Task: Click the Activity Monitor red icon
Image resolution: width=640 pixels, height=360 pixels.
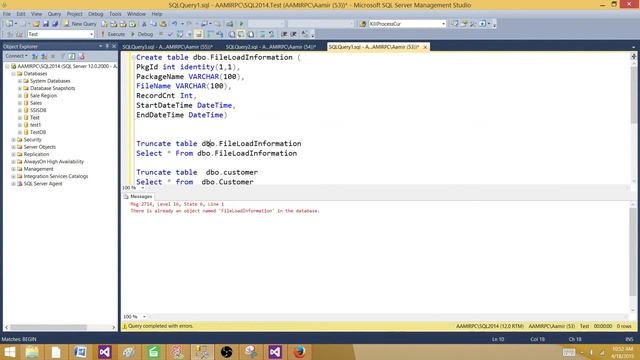Action: click(x=81, y=56)
